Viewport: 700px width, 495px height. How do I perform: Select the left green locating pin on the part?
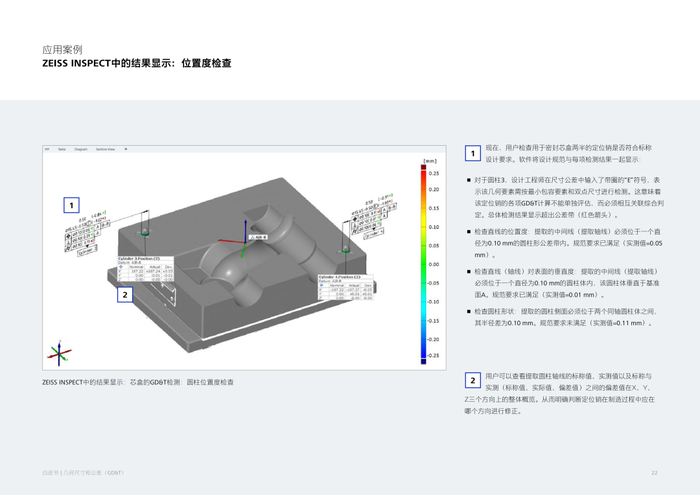tap(145, 232)
